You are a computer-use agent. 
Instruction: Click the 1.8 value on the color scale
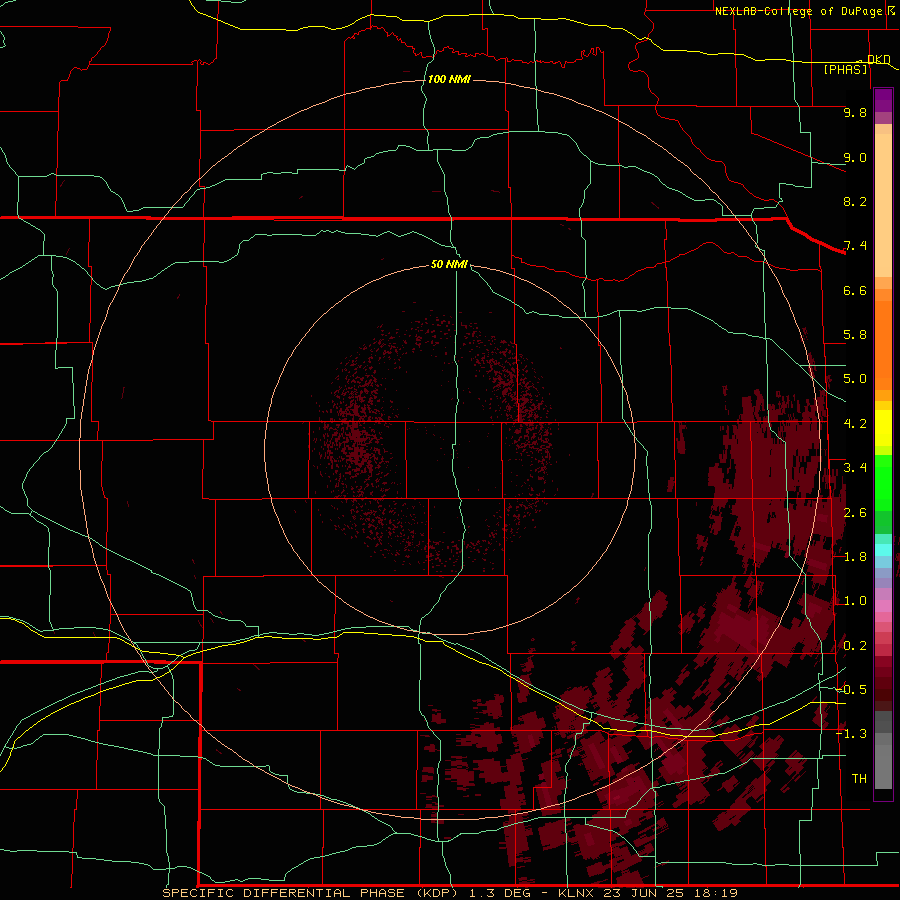click(855, 557)
